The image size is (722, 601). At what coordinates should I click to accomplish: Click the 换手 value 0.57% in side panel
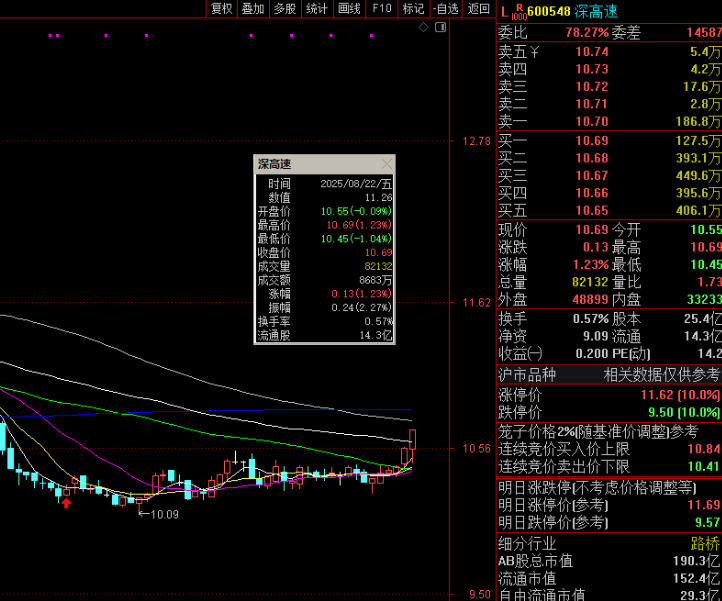[x=591, y=319]
